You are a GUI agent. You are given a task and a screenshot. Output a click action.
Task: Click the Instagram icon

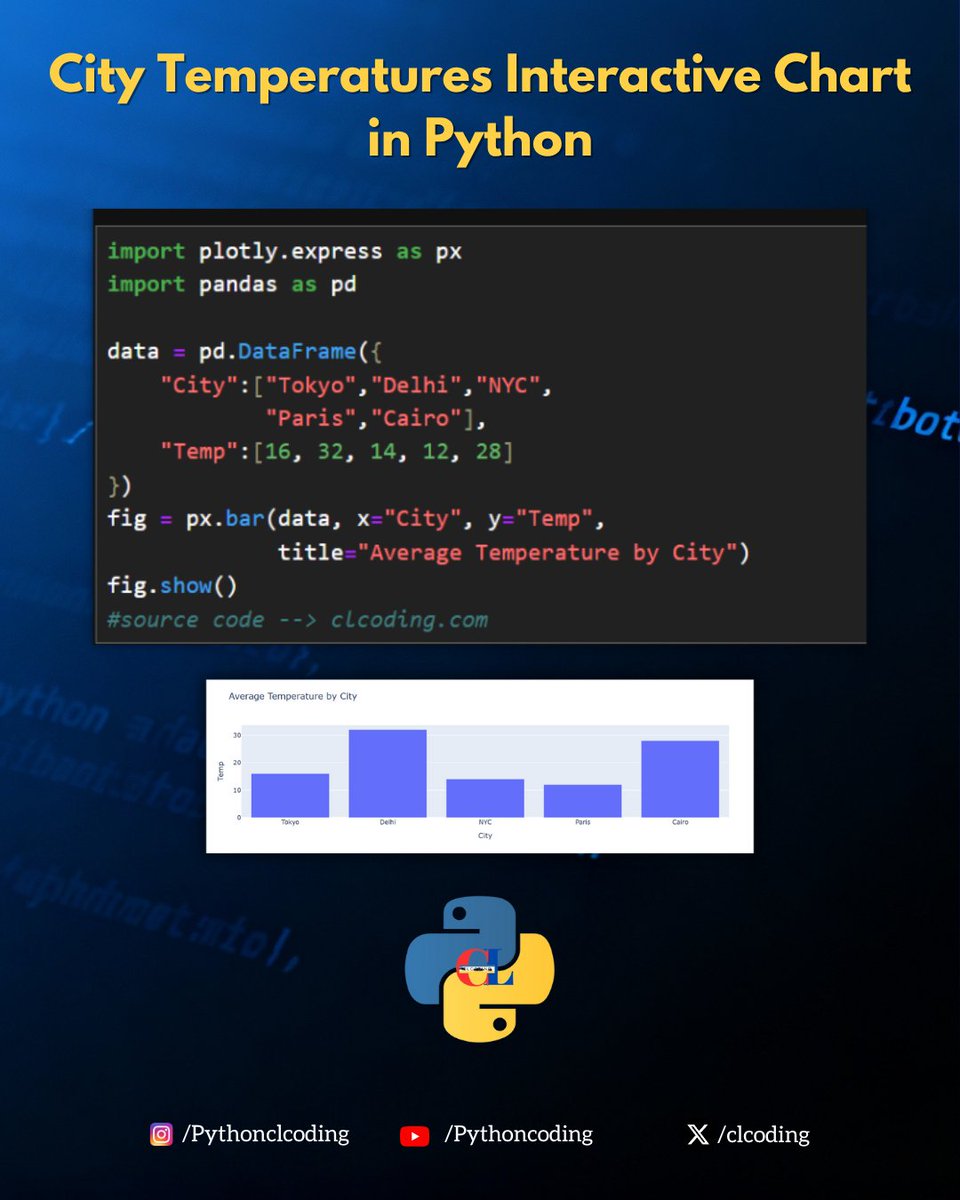pyautogui.click(x=161, y=1135)
